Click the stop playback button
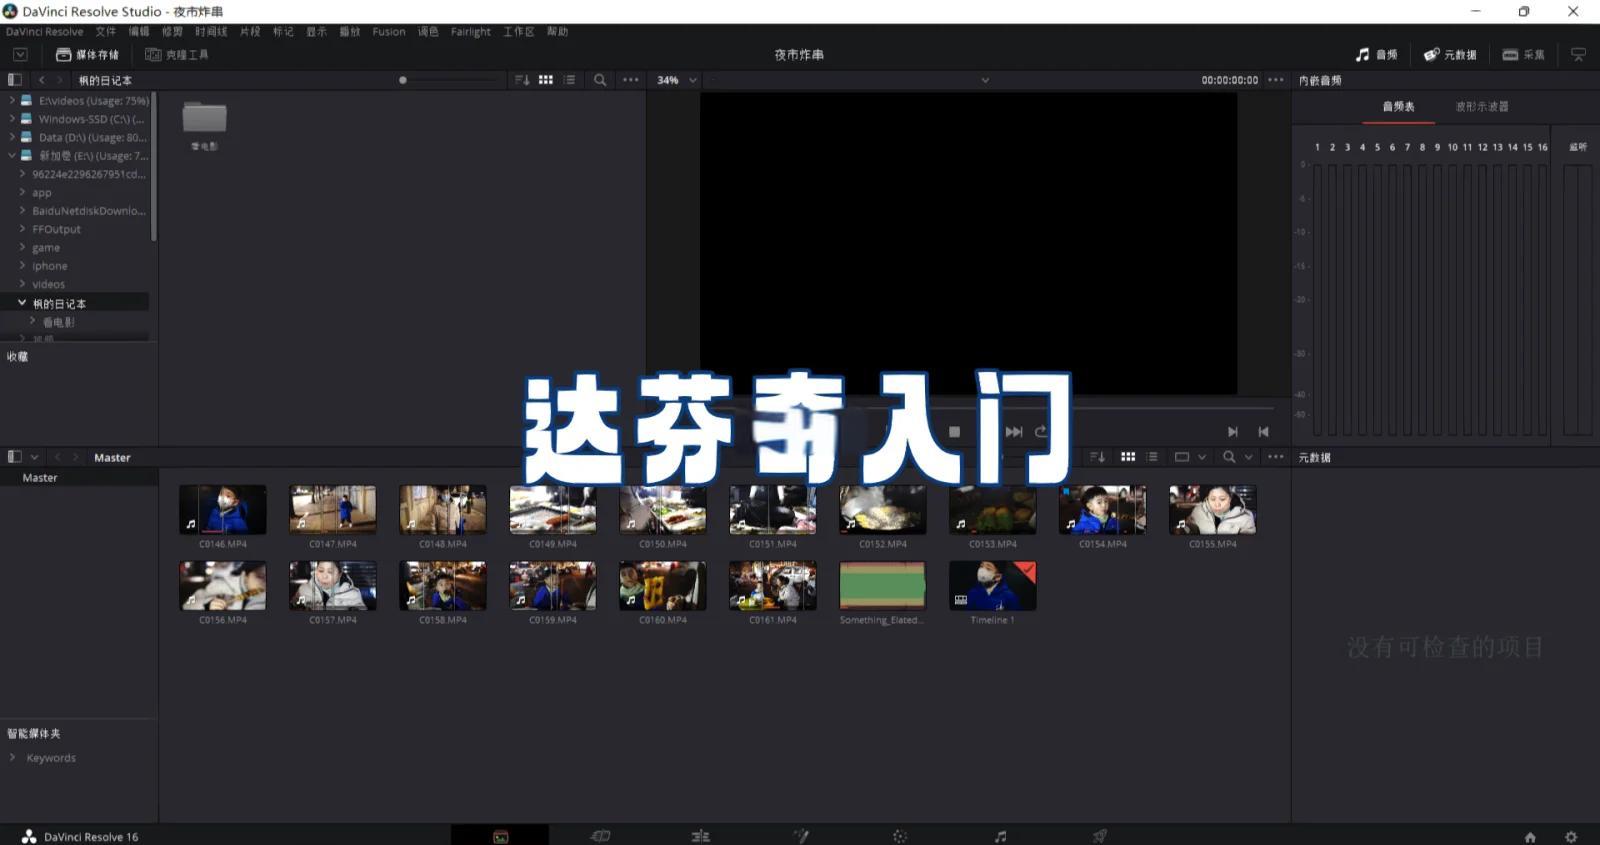The image size is (1600, 845). [x=954, y=432]
